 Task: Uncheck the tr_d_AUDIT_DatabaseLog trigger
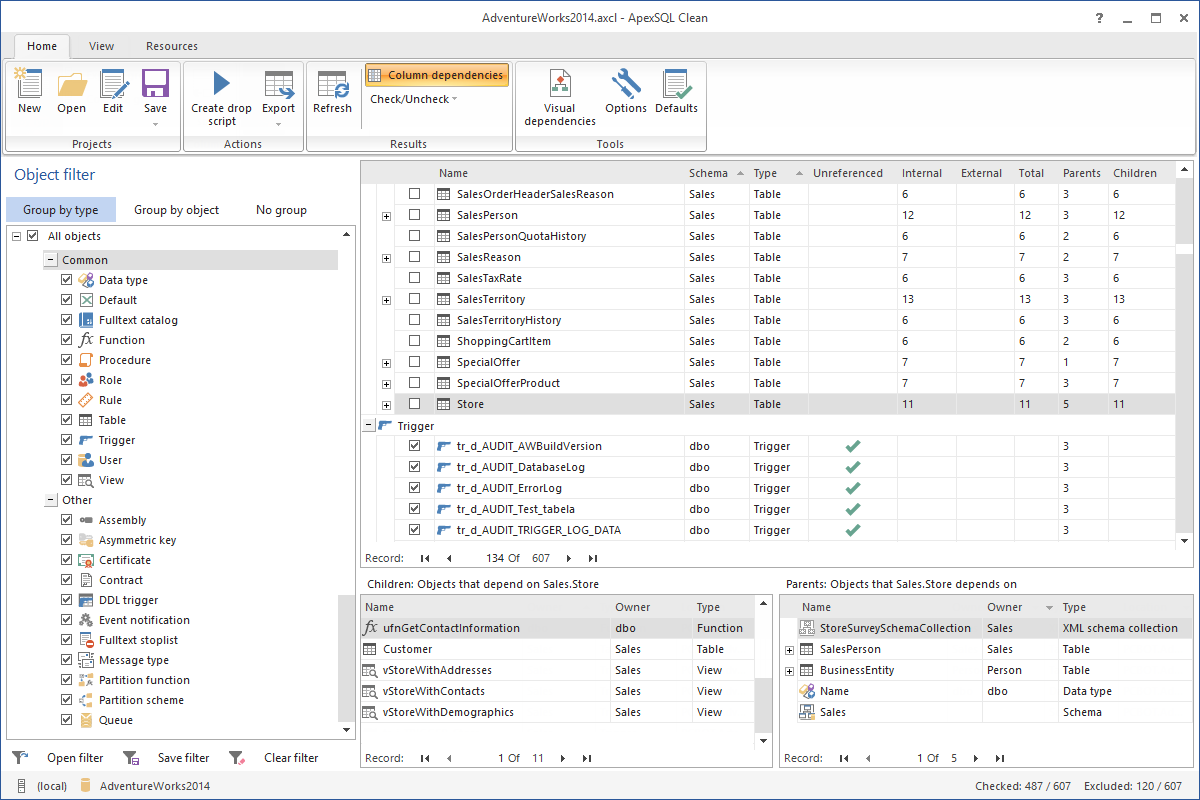coord(414,466)
